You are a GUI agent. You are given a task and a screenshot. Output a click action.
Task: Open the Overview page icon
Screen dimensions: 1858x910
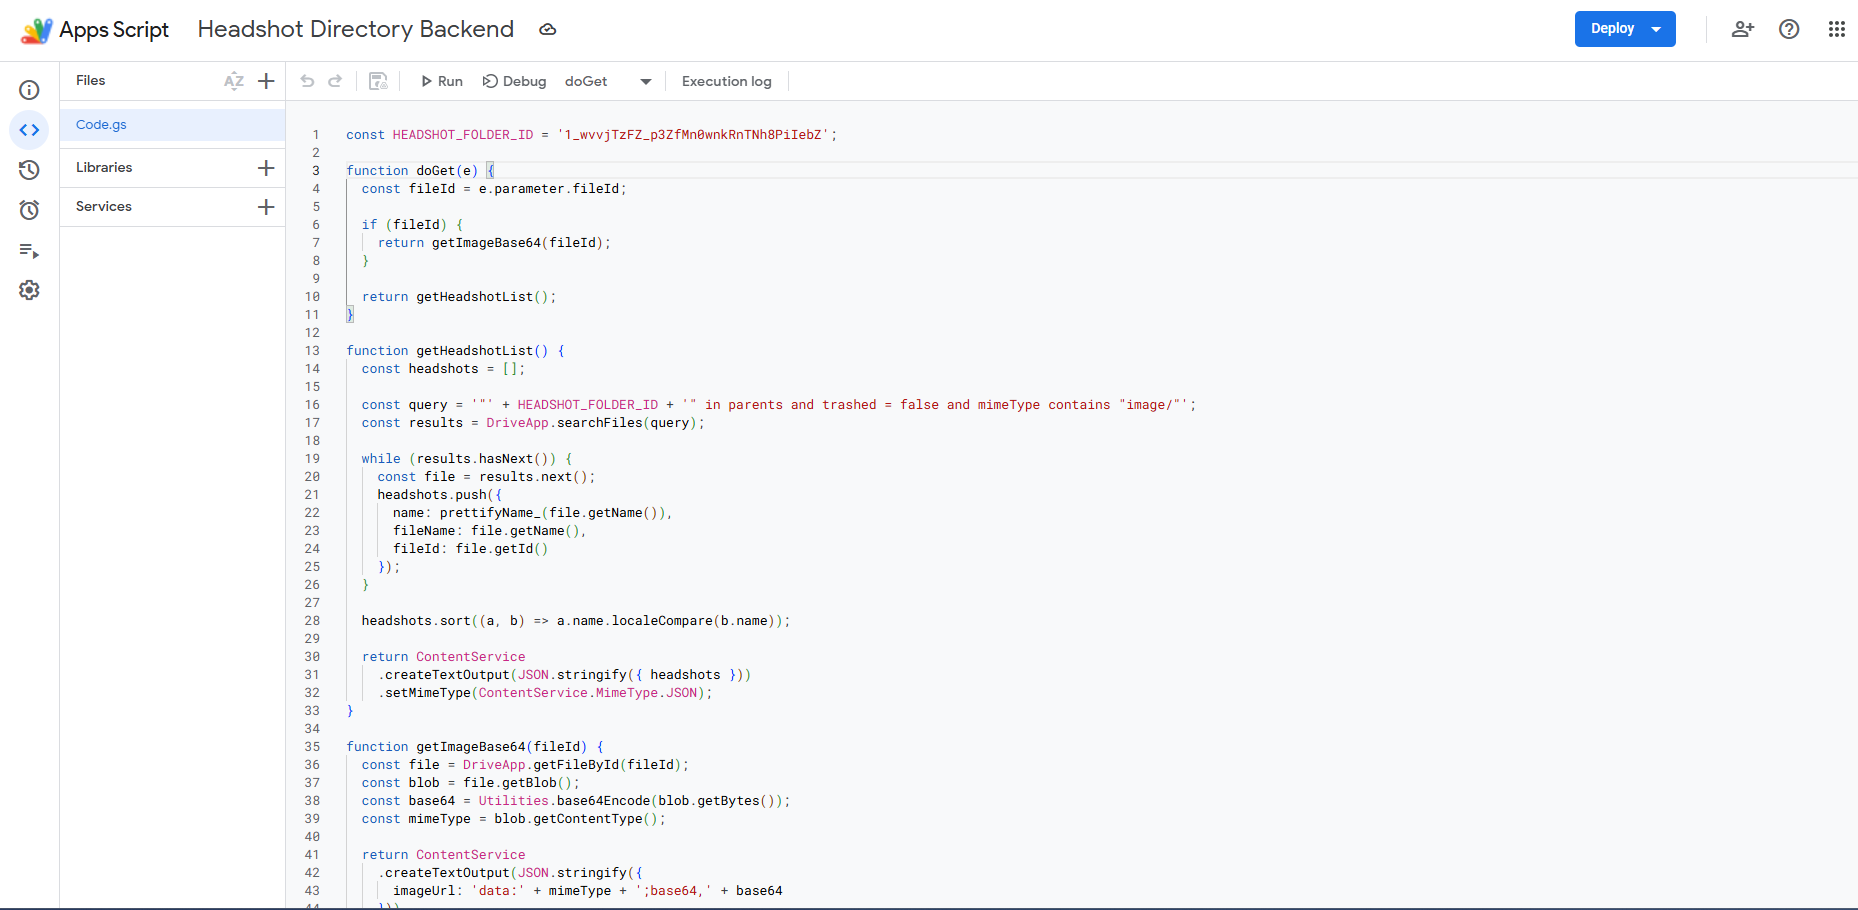[29, 90]
